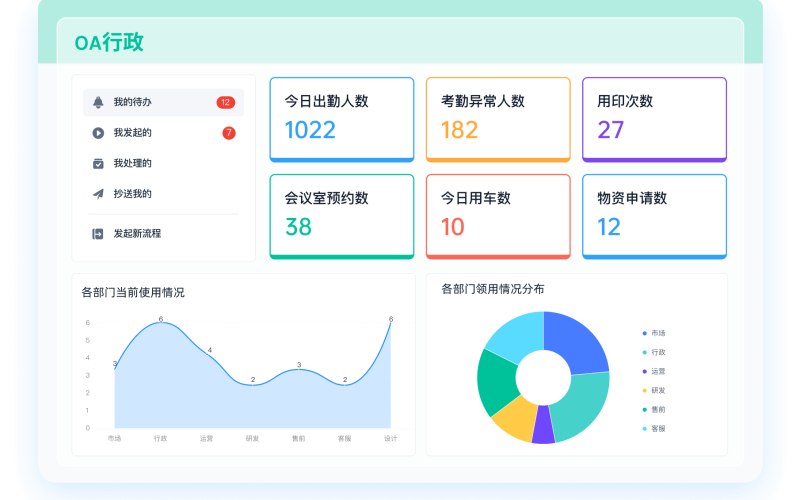Click the arrow-box icon beside 发起新流程
800x500 pixels.
(97, 234)
